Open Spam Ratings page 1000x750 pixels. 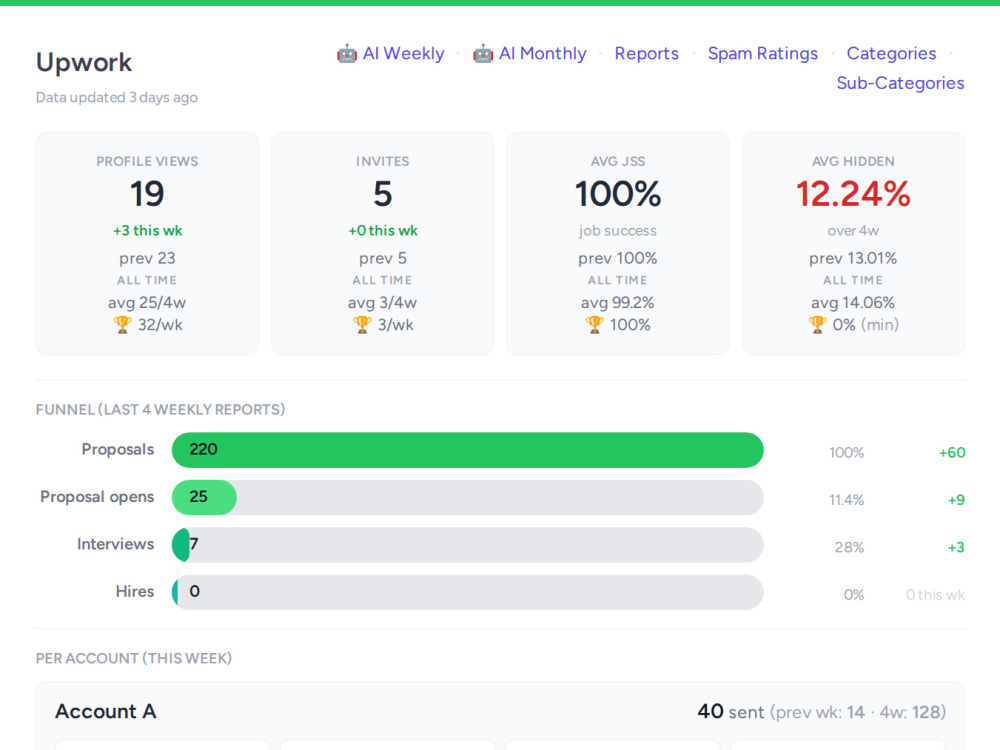pos(762,54)
